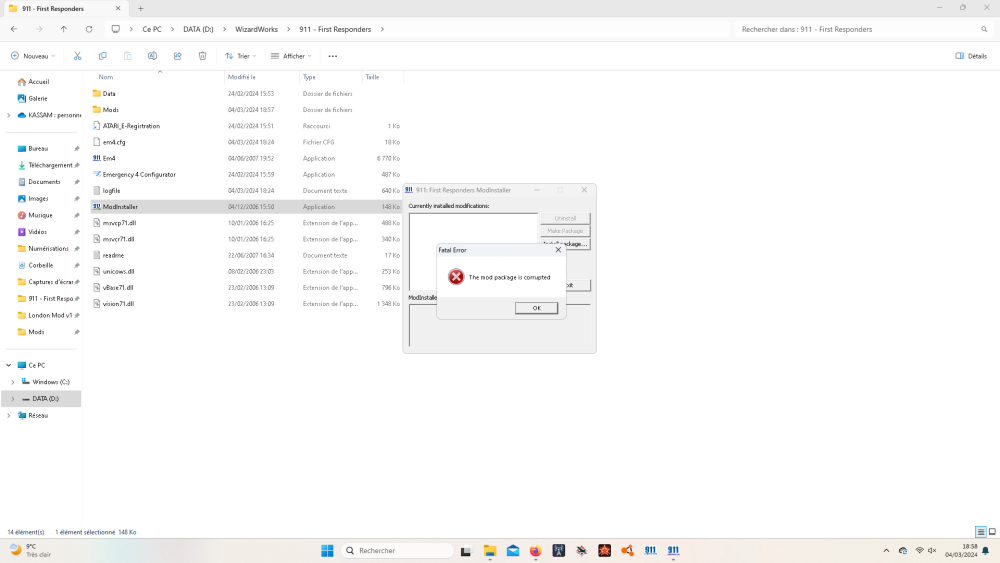Click the search box for 911 - First Responders
The image size is (1000, 563).
(864, 29)
